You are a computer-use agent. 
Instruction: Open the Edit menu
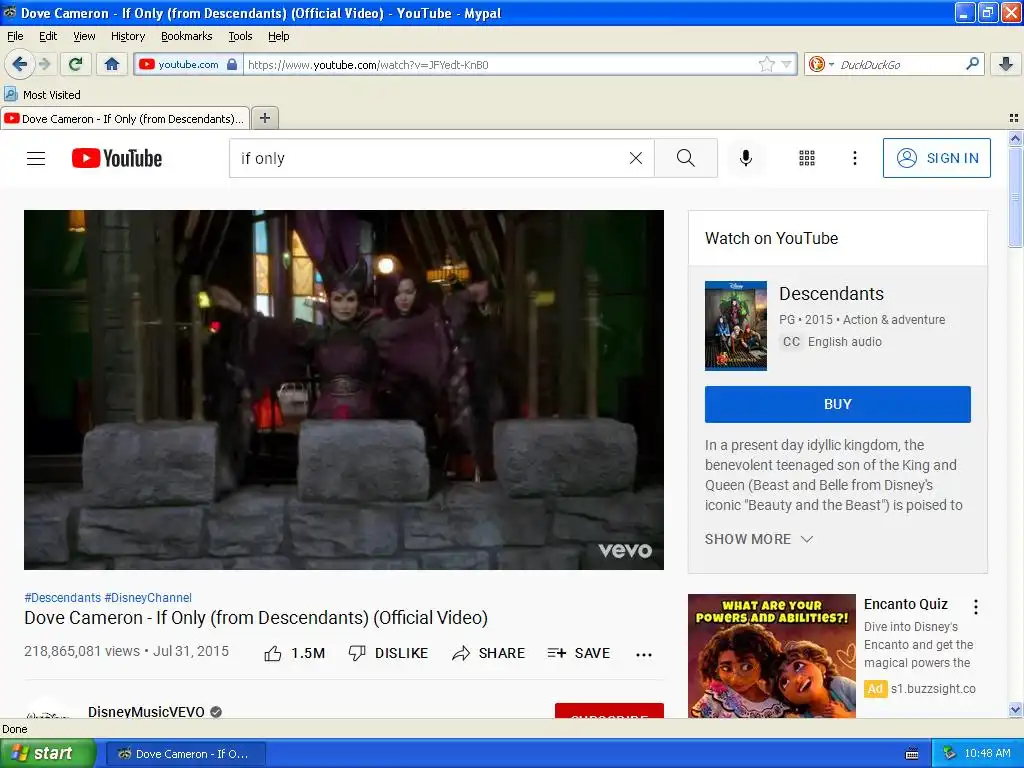[x=48, y=36]
